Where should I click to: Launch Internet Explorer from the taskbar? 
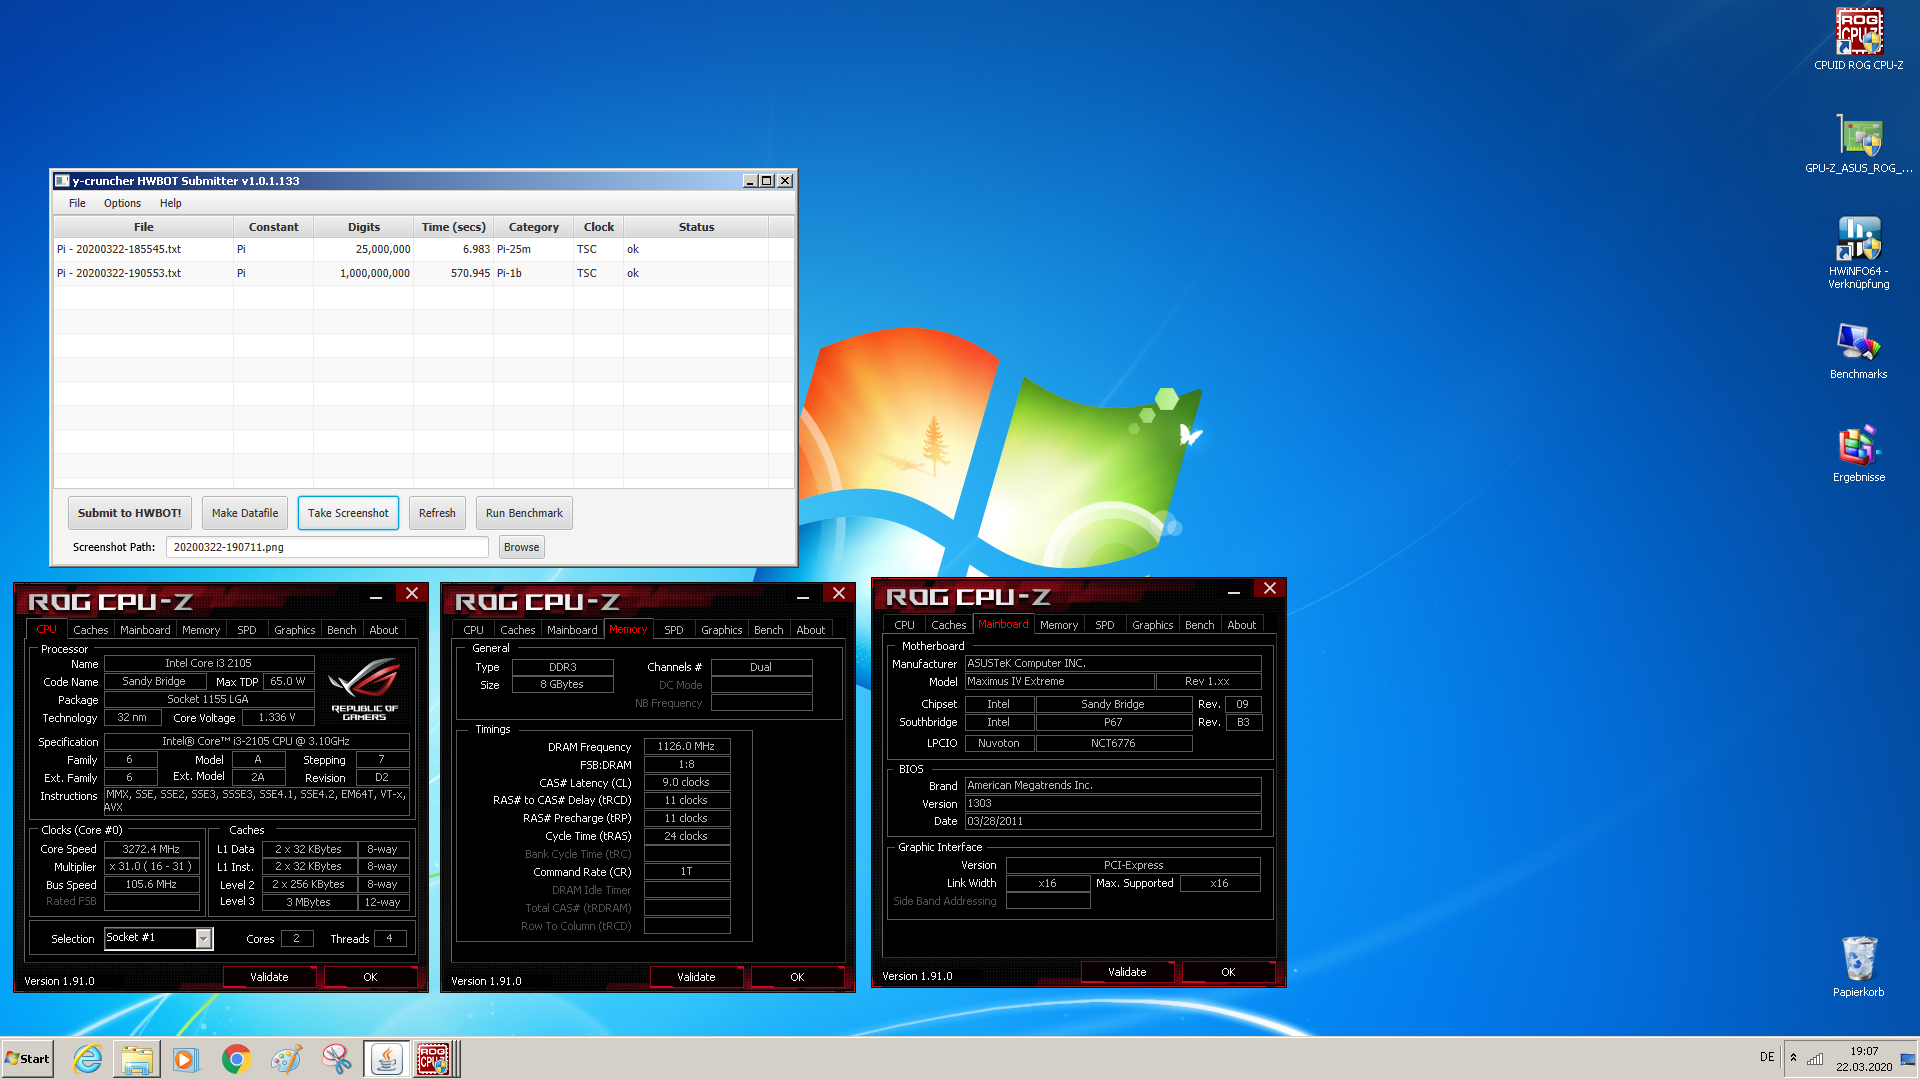(x=88, y=1059)
